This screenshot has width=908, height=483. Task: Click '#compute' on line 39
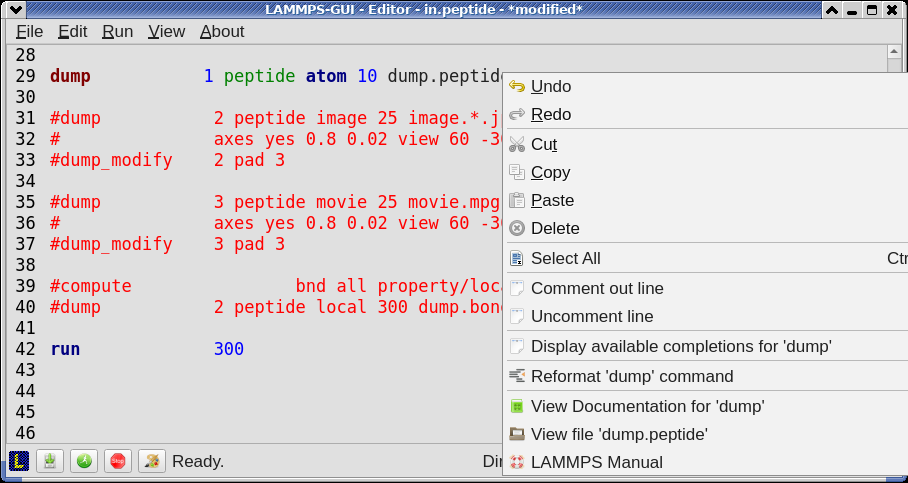pos(91,286)
